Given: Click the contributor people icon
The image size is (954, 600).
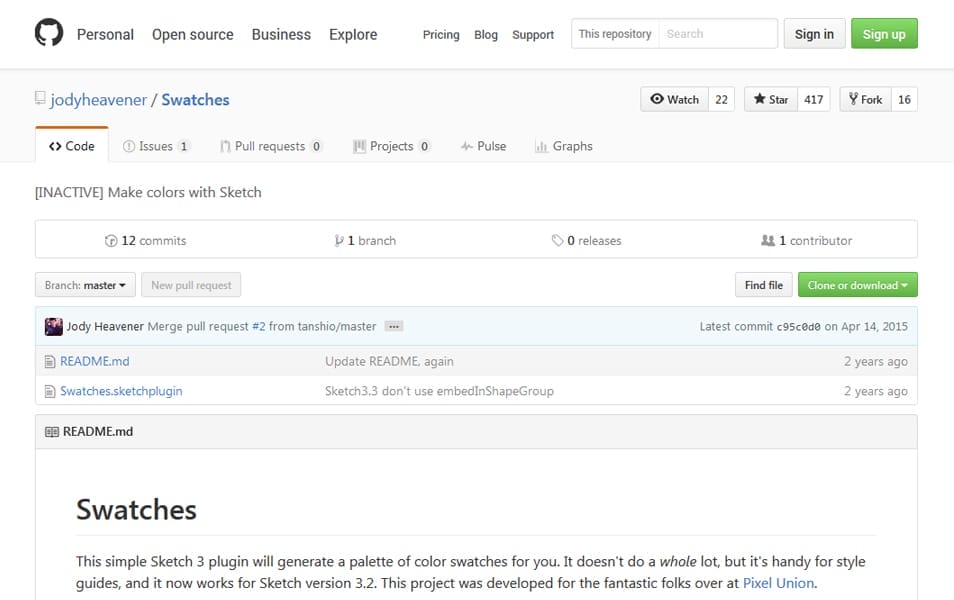Looking at the screenshot, I should point(767,241).
